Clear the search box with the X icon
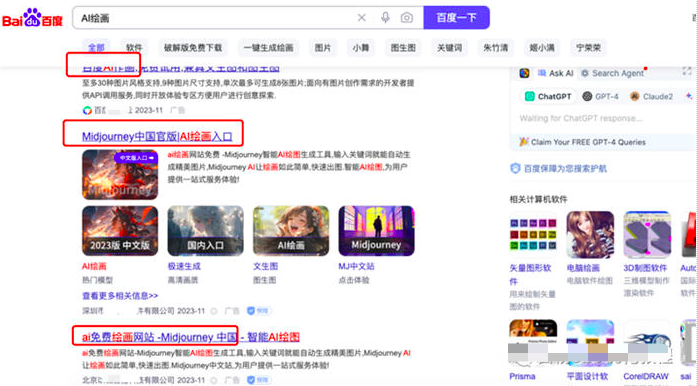The height and width of the screenshot is (386, 697). tap(361, 18)
